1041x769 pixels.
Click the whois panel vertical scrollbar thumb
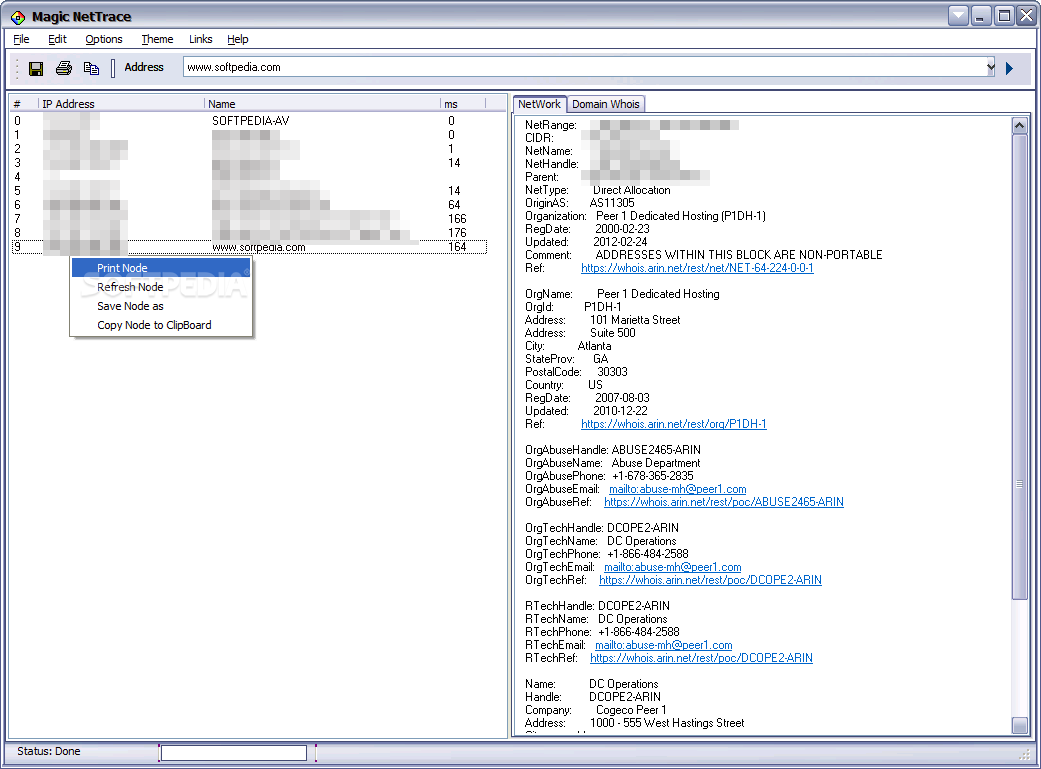click(x=1020, y=367)
